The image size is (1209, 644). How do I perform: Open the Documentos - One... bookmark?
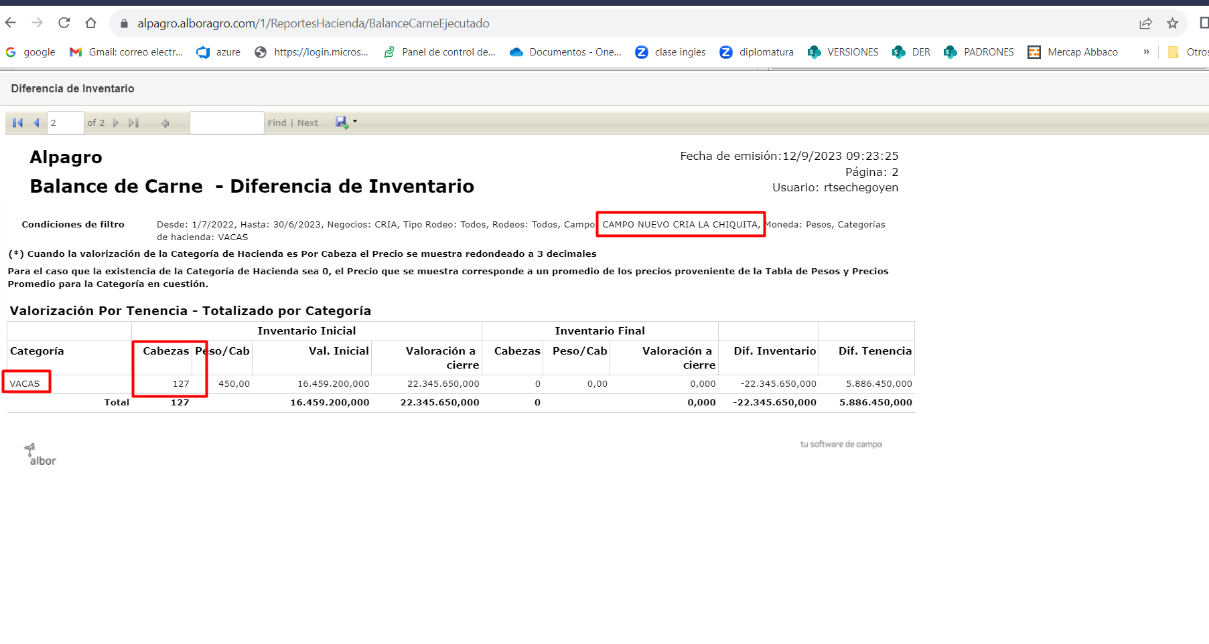point(565,52)
